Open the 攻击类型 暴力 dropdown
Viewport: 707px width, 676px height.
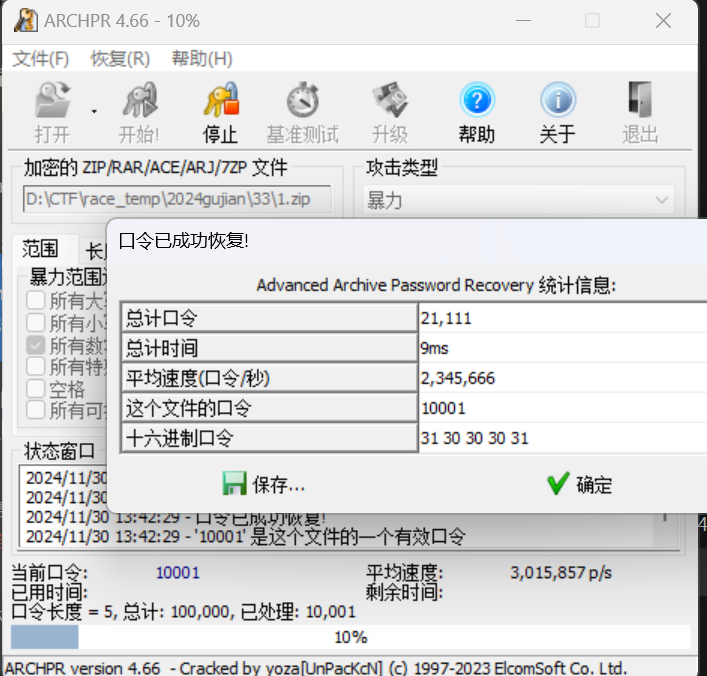[519, 200]
